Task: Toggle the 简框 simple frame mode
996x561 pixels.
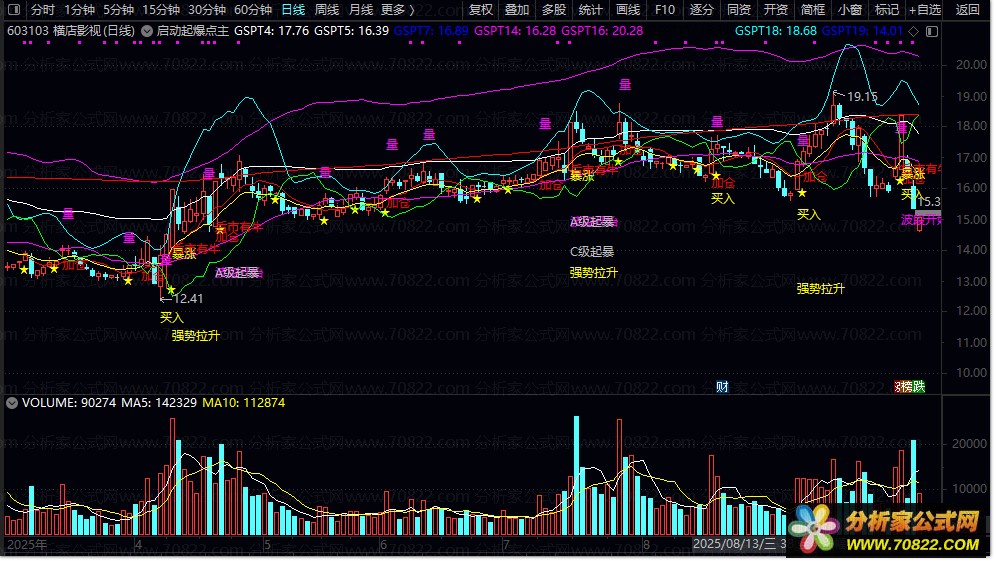Action: click(x=812, y=10)
